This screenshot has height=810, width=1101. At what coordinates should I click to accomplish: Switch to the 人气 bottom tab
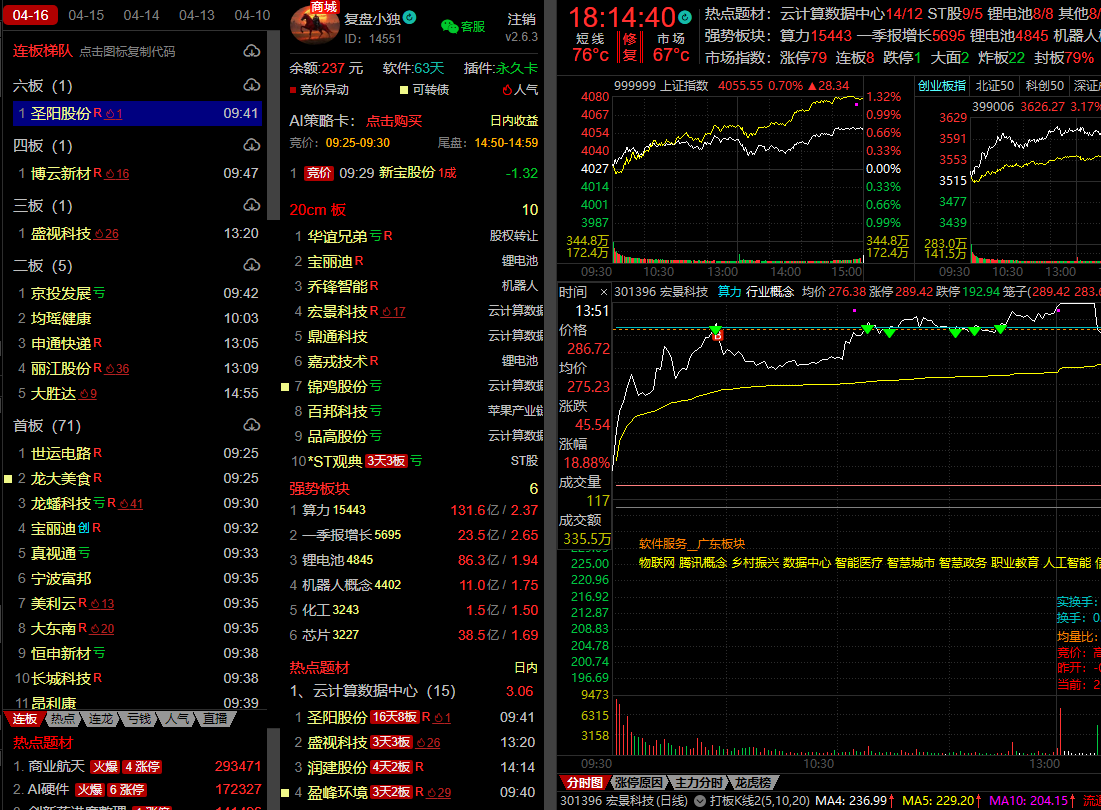tap(178, 719)
